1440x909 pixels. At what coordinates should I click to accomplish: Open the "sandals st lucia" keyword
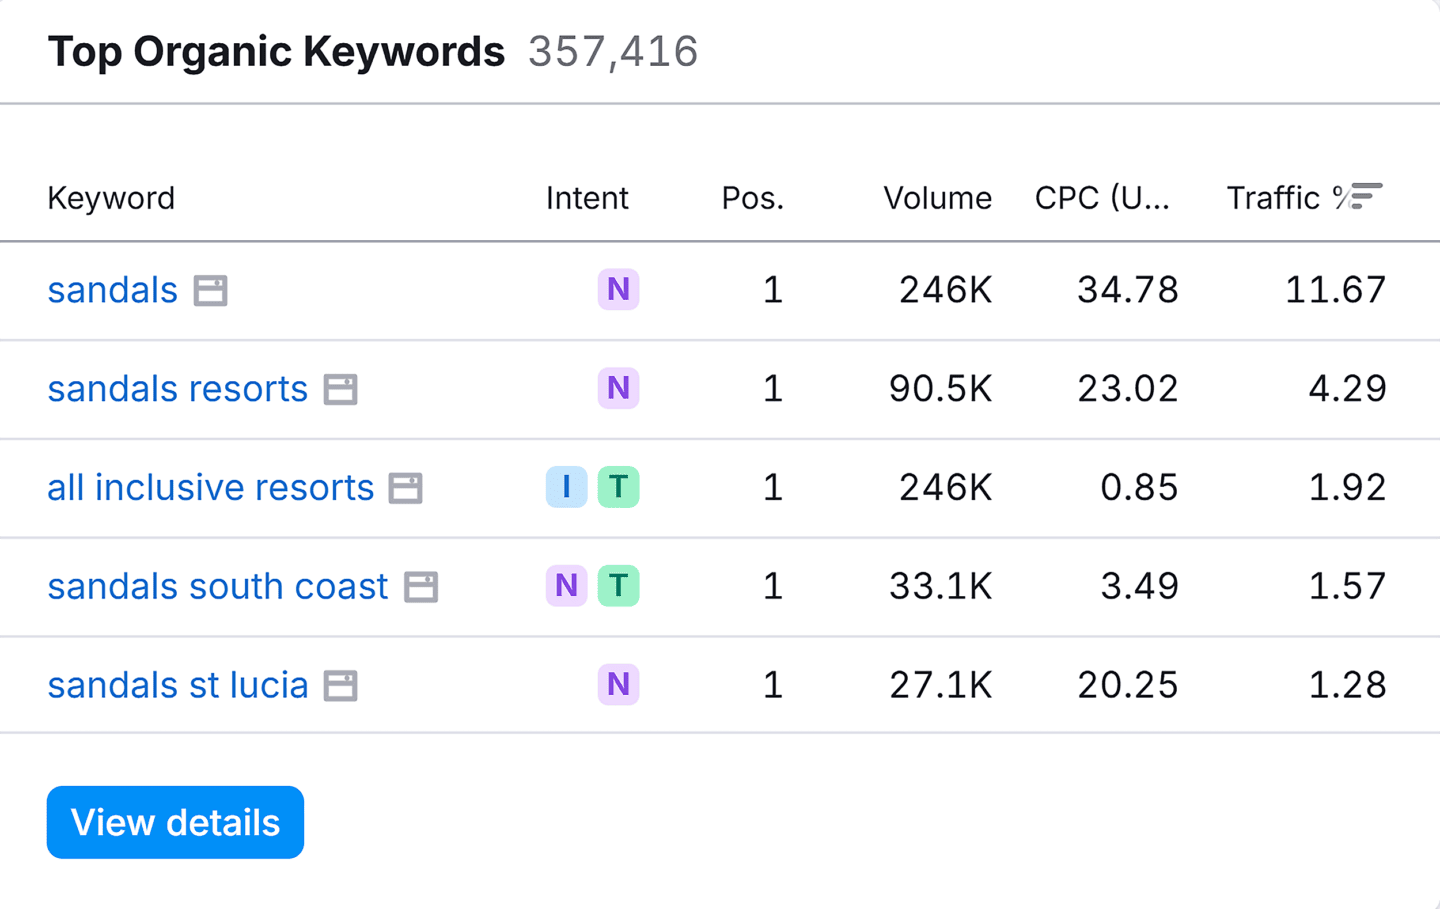[x=177, y=685]
